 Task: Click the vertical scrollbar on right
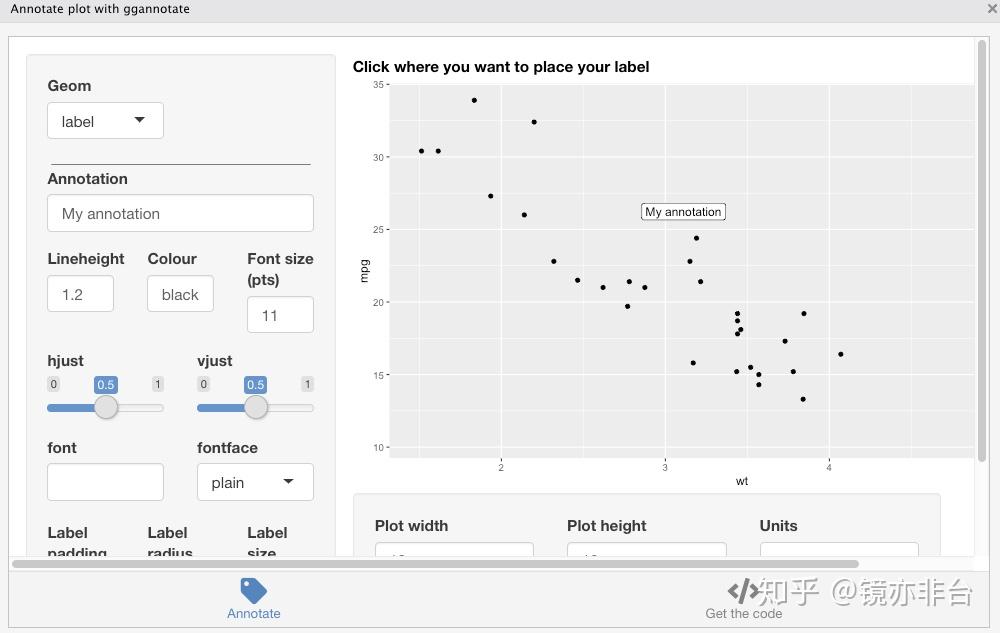[x=982, y=250]
